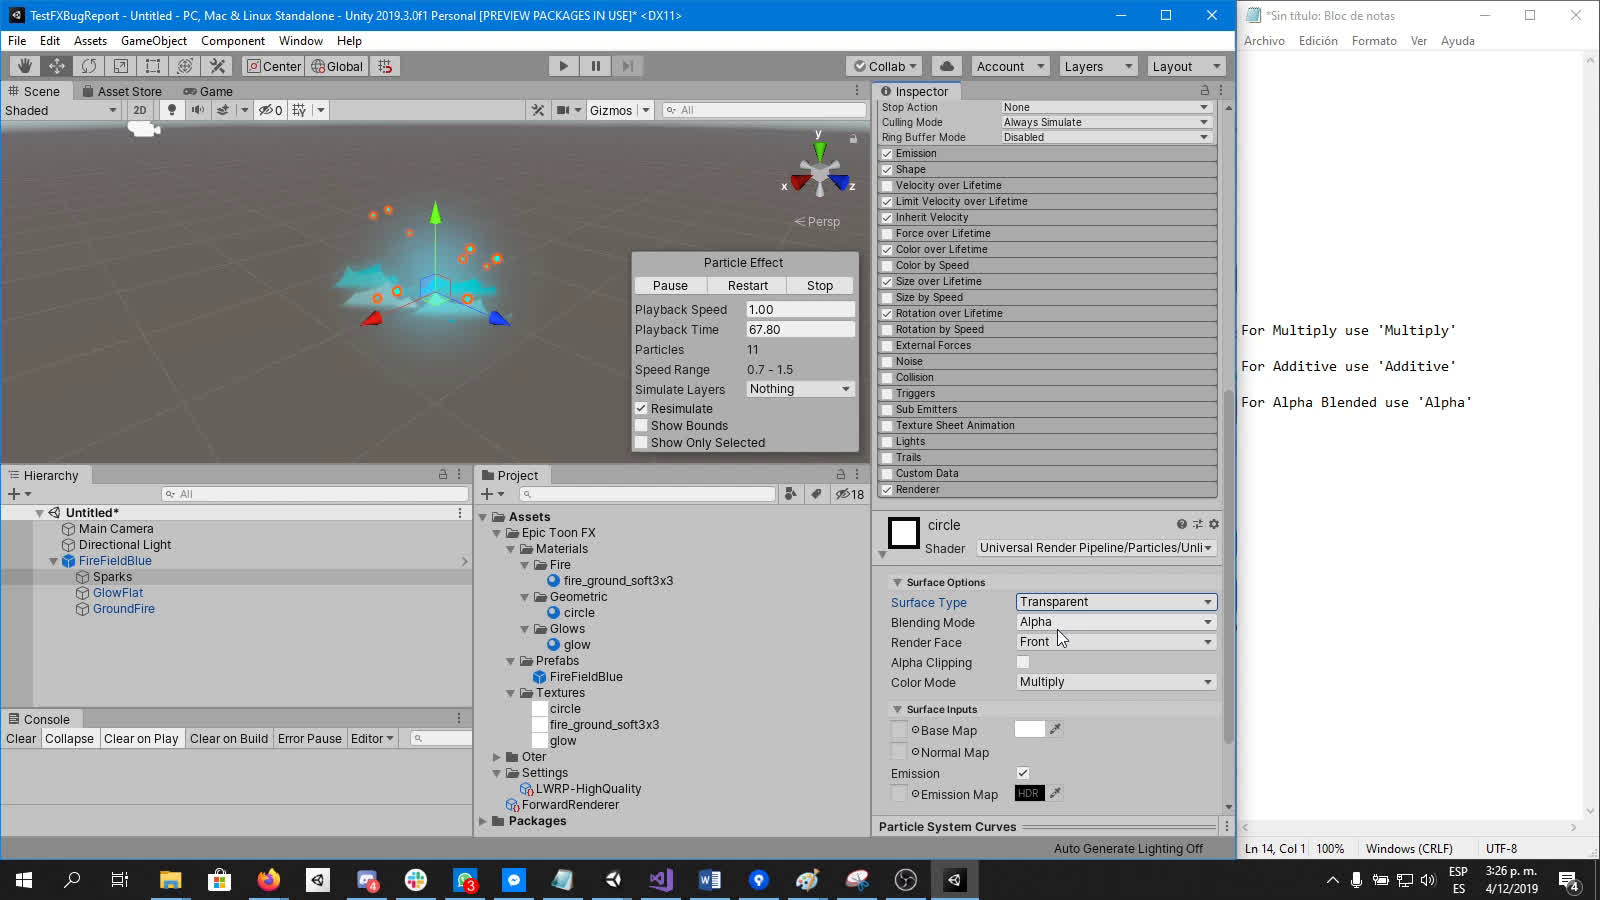Select the Hand tool in toolbar
Viewport: 1600px width, 900px height.
[25, 66]
